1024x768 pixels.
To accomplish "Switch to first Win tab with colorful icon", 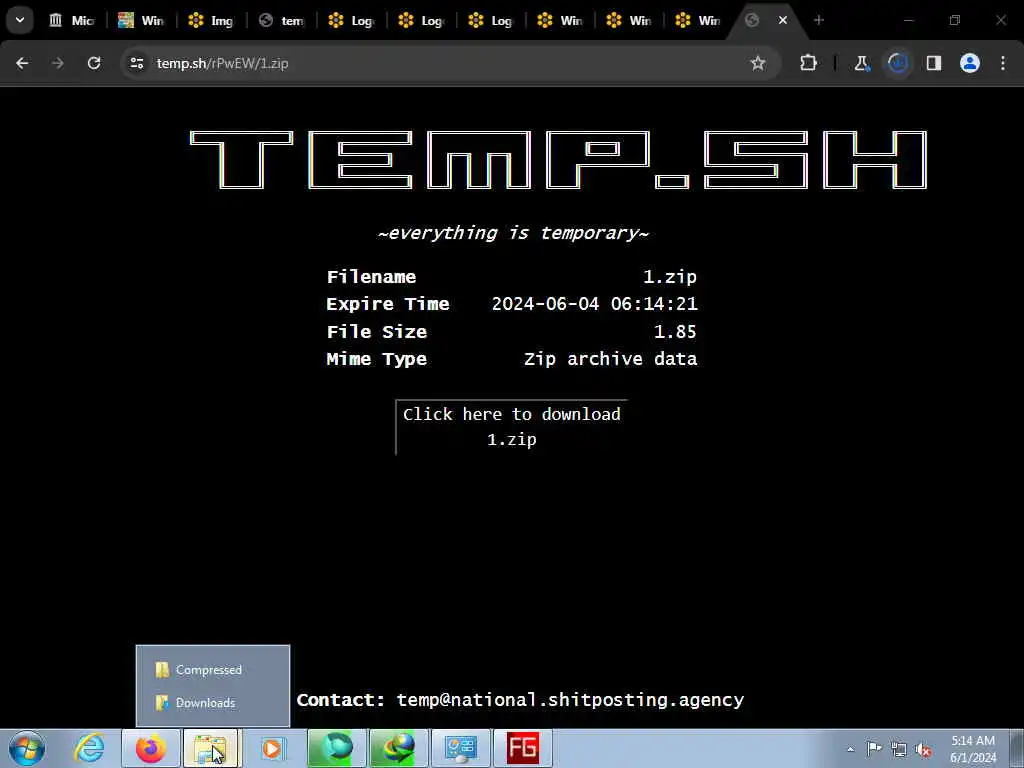I will click(141, 20).
